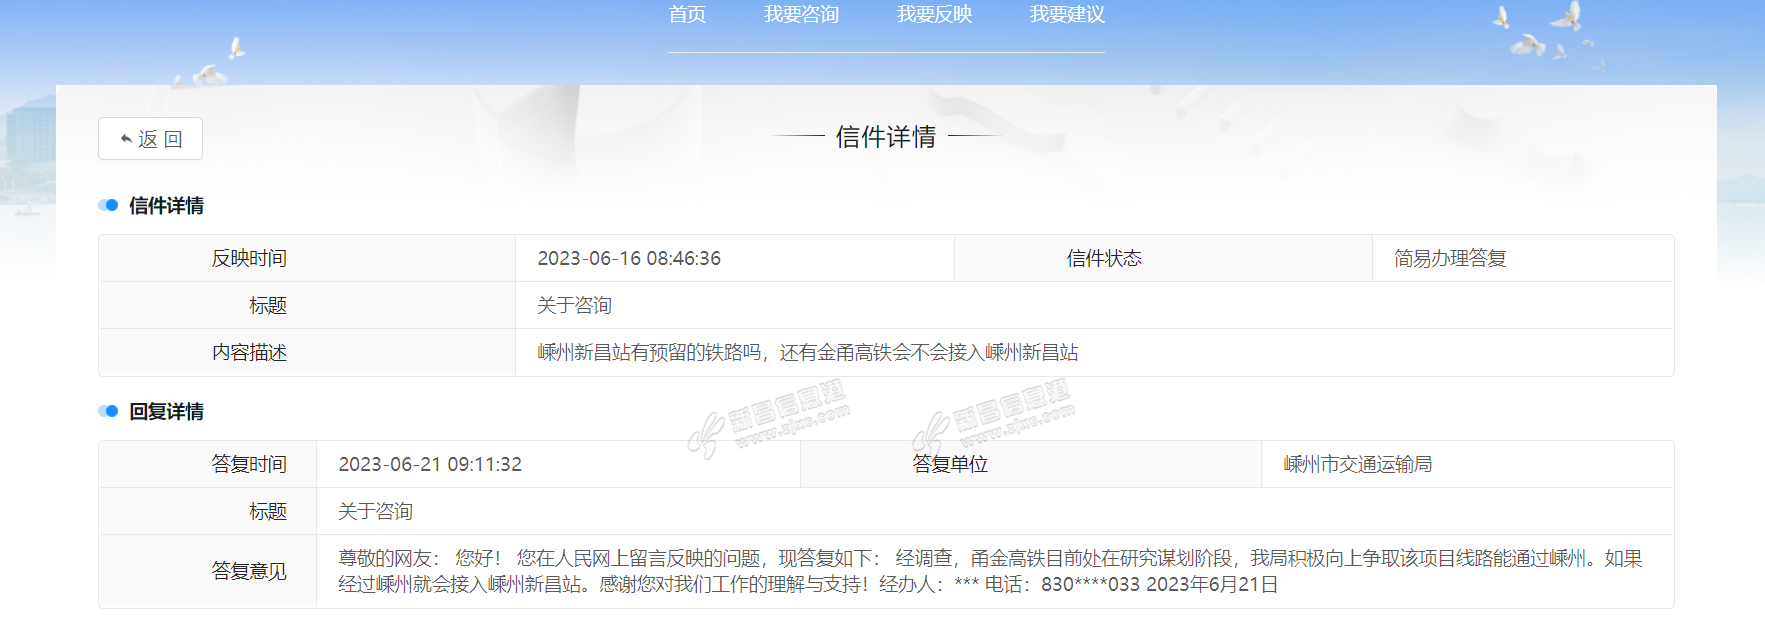Click 关于咨询 title in the 信件详情 table

(x=574, y=305)
